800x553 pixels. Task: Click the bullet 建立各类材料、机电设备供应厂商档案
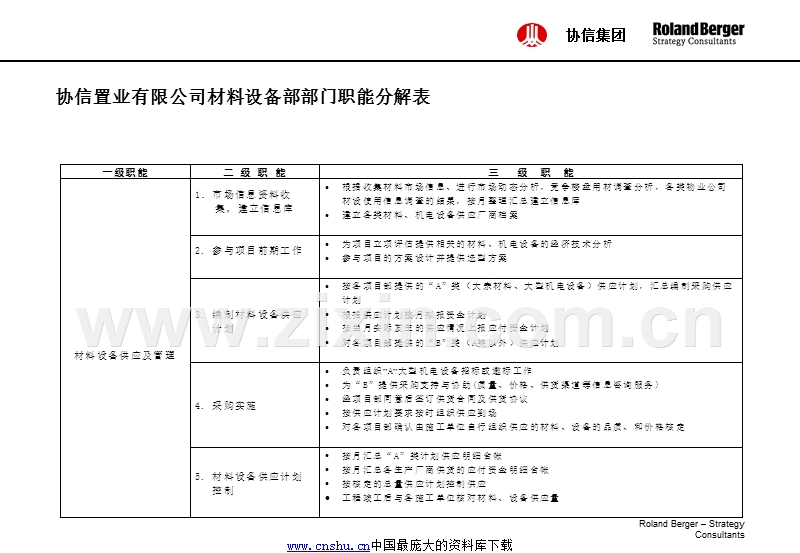coord(430,215)
